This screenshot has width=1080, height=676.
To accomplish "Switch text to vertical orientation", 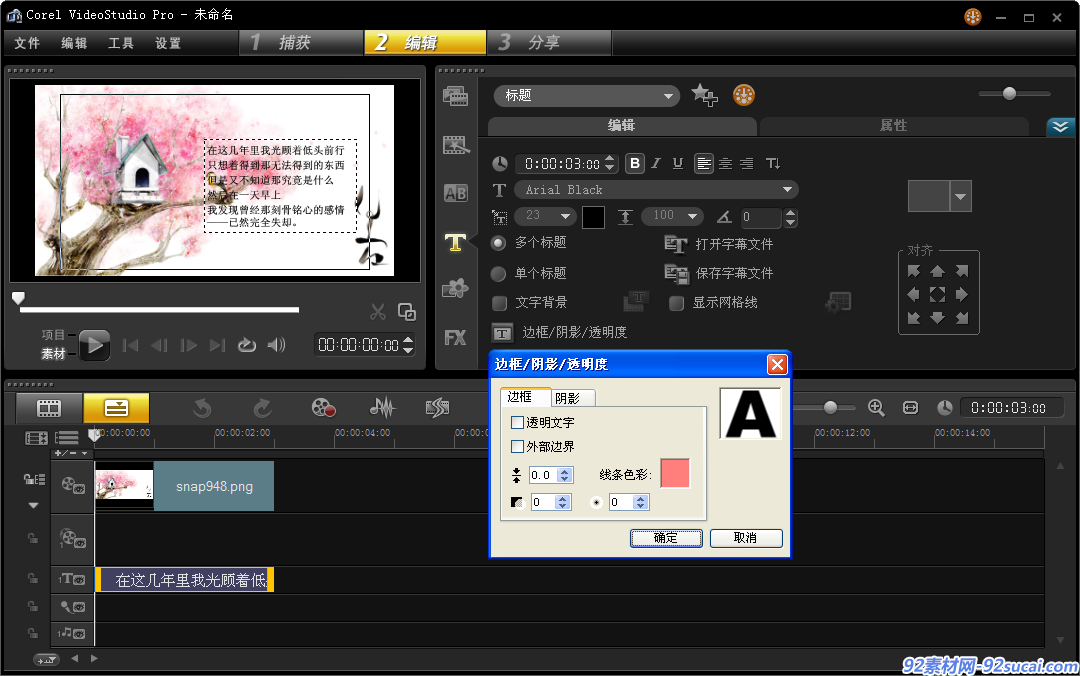I will pos(773,163).
